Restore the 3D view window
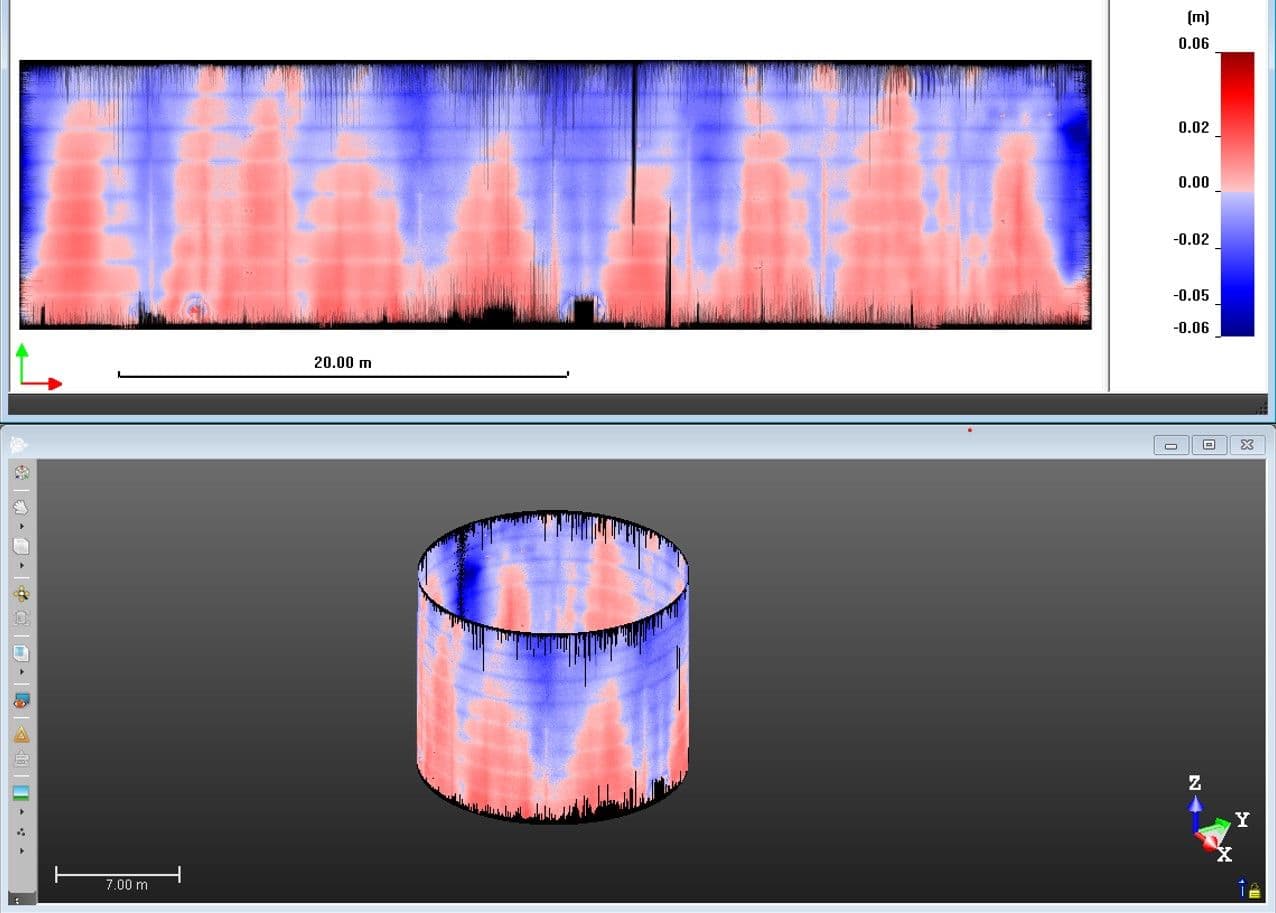The height and width of the screenshot is (913, 1276). click(1209, 444)
